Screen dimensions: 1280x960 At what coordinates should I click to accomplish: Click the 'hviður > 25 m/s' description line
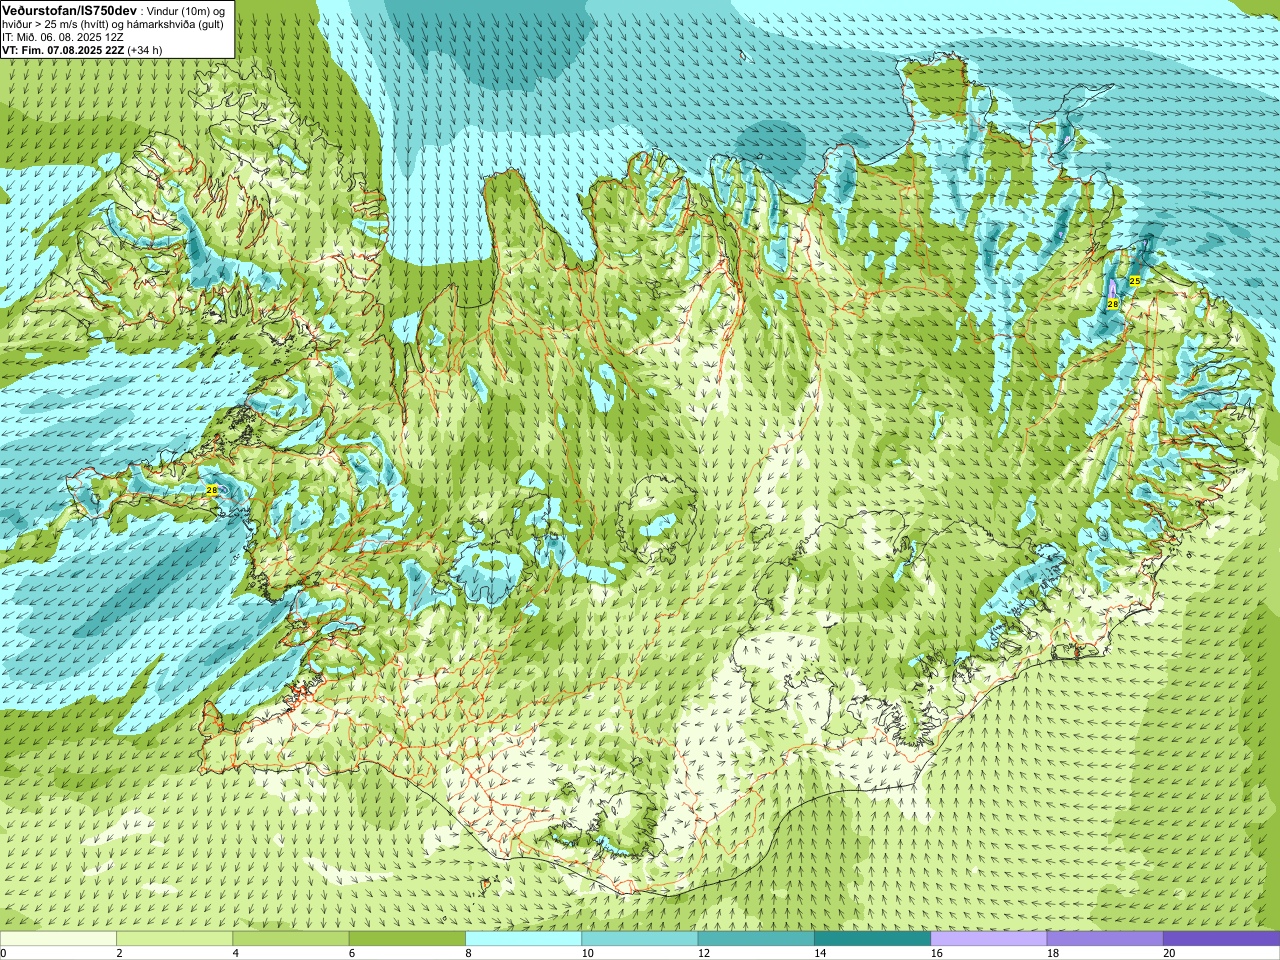coord(114,23)
